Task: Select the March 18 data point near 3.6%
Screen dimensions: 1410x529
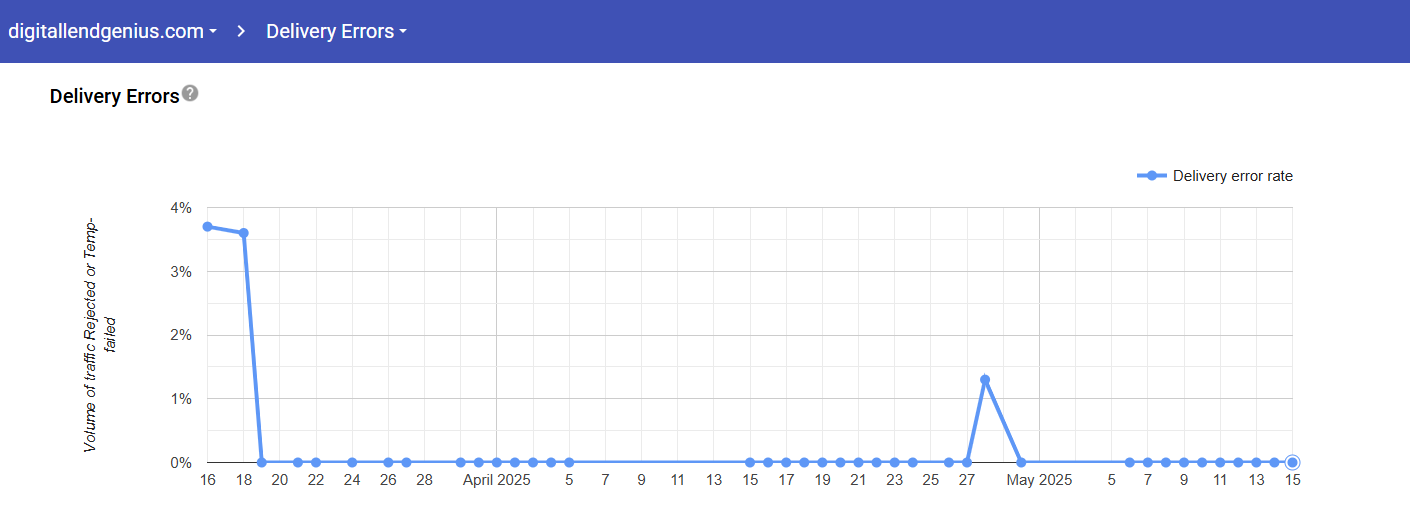Action: point(244,233)
